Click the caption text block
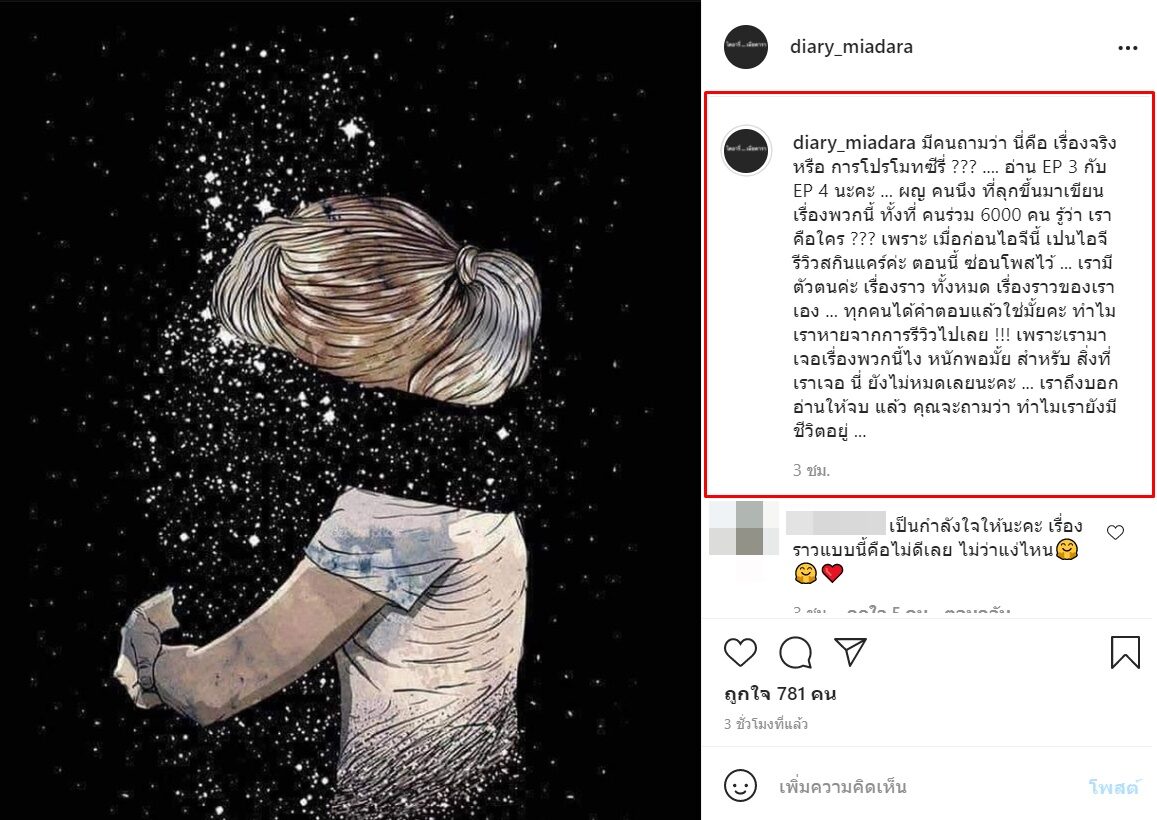Image resolution: width=1157 pixels, height=820 pixels. coord(955,286)
